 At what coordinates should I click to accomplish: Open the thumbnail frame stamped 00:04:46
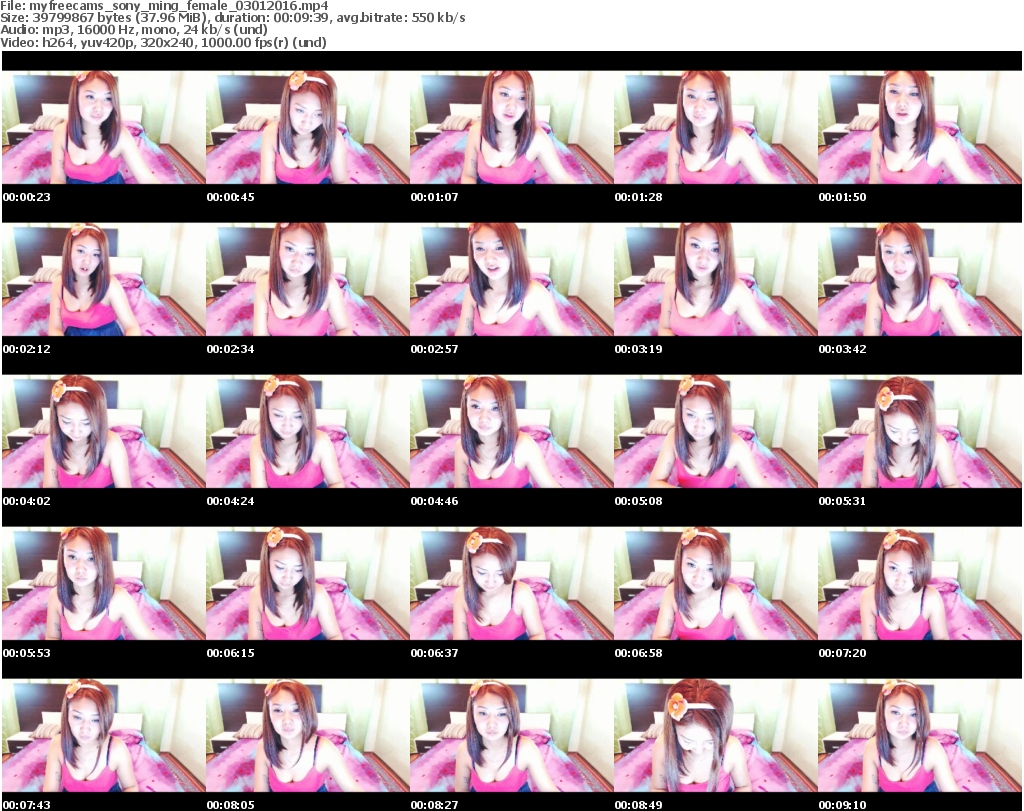point(511,432)
